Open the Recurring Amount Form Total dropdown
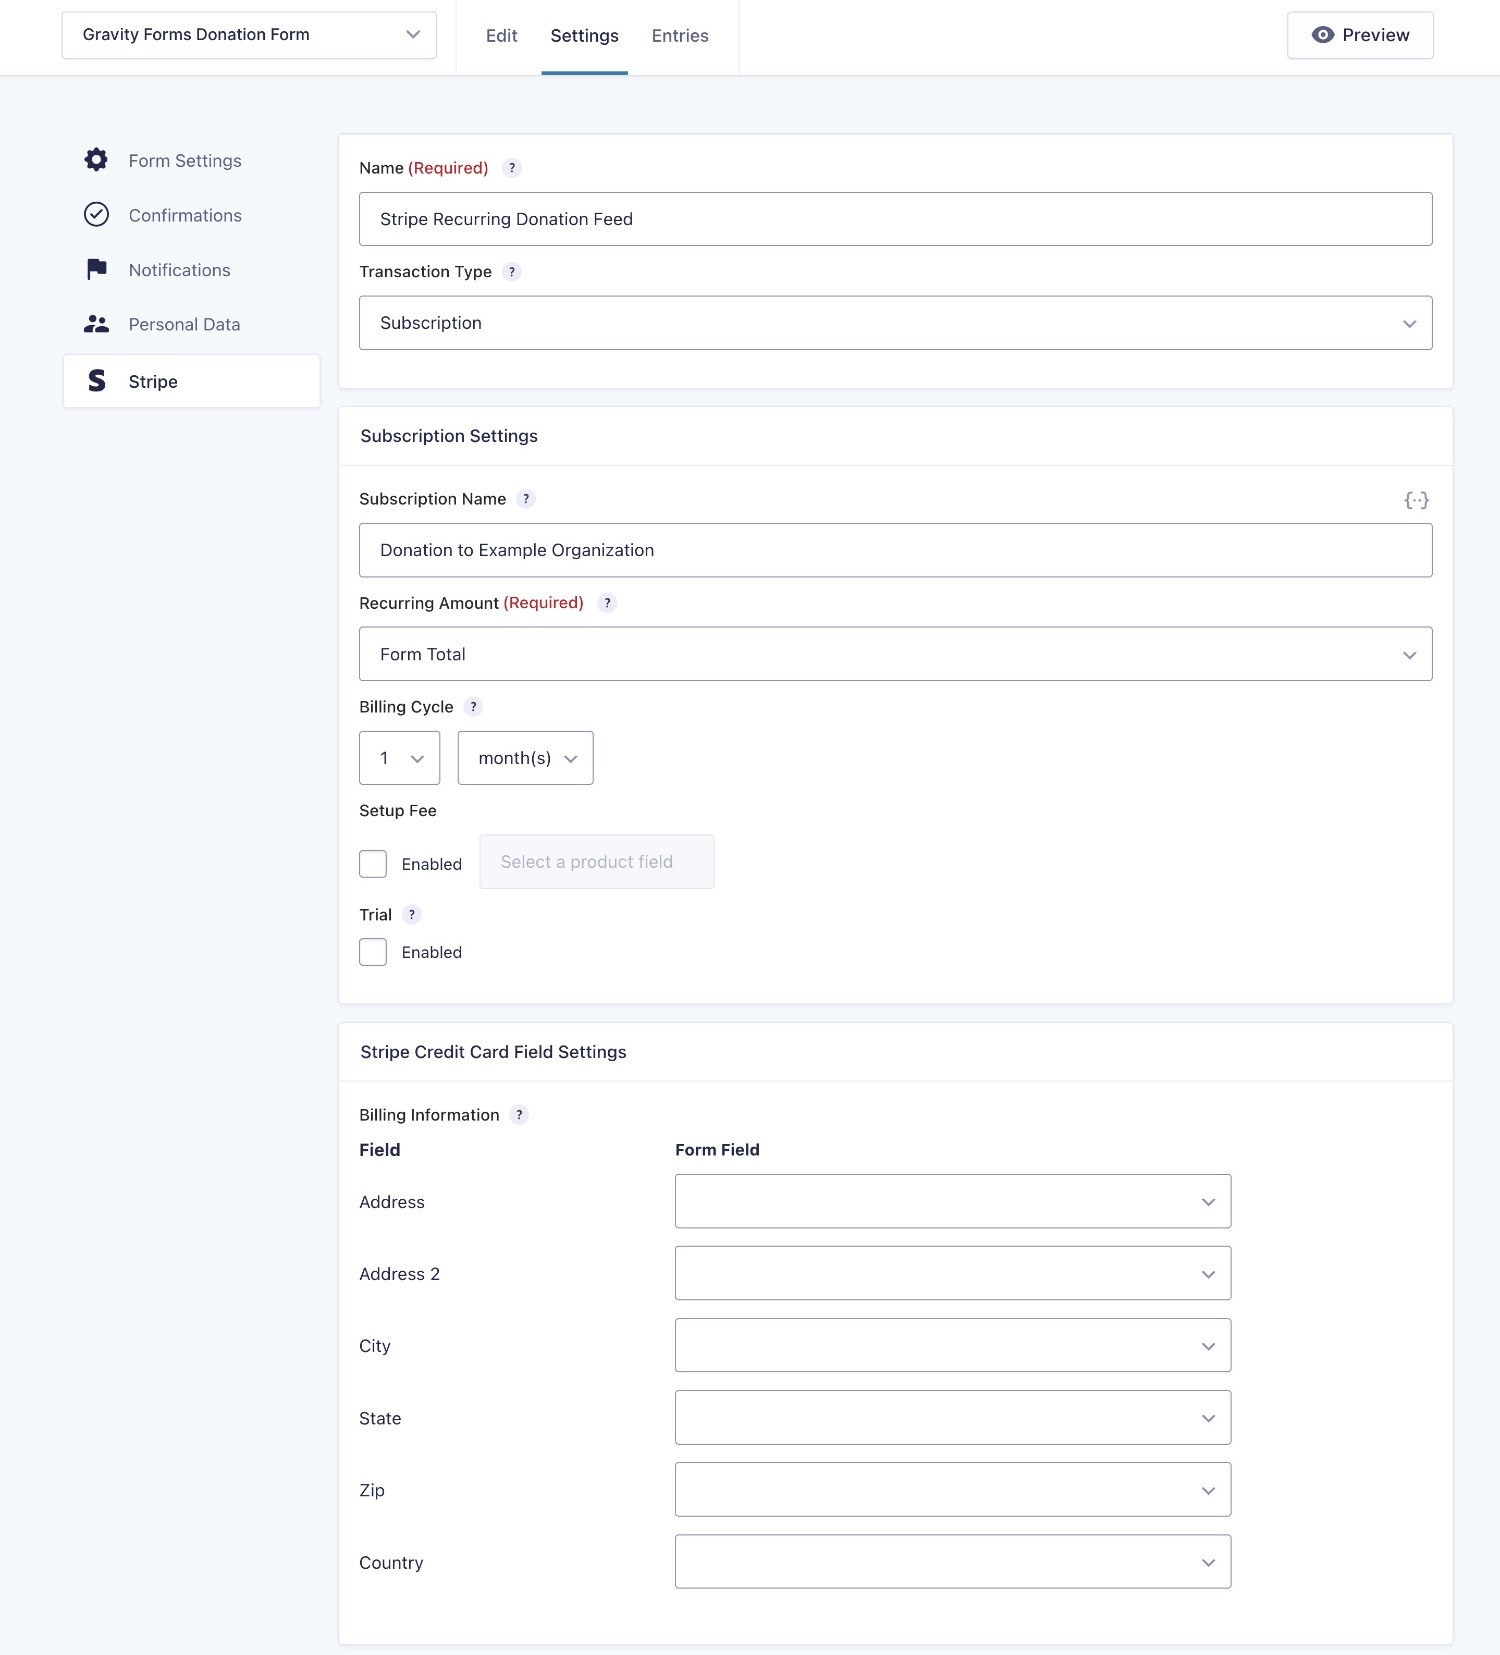 [896, 654]
